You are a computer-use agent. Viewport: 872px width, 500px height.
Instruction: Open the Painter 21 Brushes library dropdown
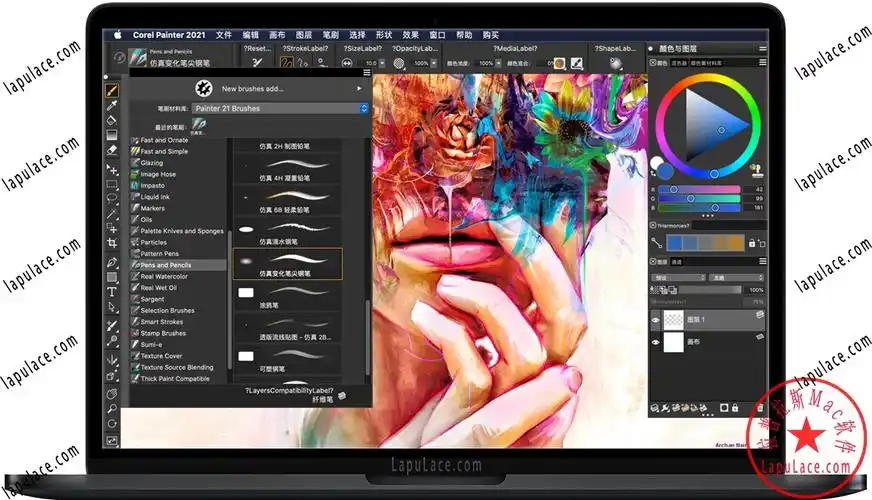[280, 108]
